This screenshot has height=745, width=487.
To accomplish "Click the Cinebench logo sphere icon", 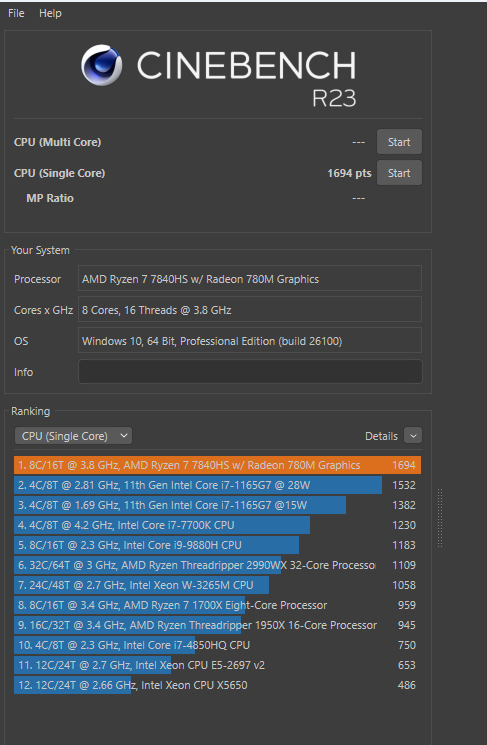I will pyautogui.click(x=101, y=65).
